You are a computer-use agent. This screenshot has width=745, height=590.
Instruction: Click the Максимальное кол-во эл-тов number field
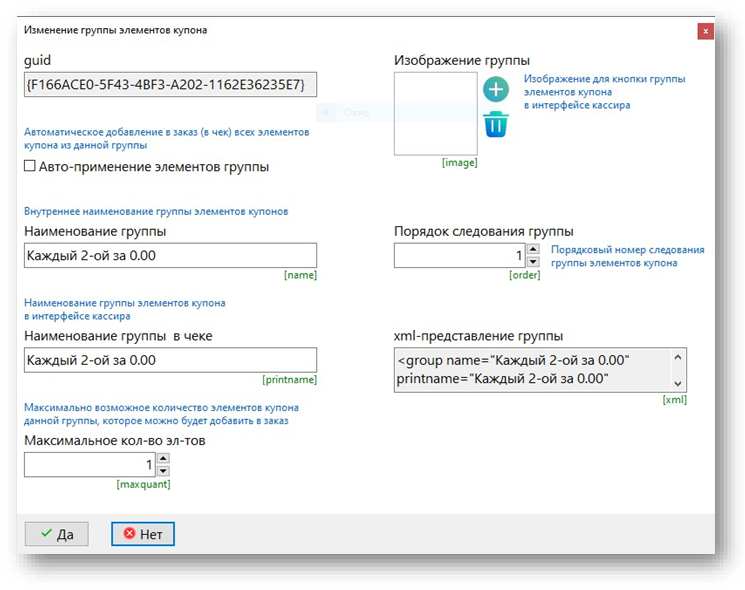click(x=89, y=465)
